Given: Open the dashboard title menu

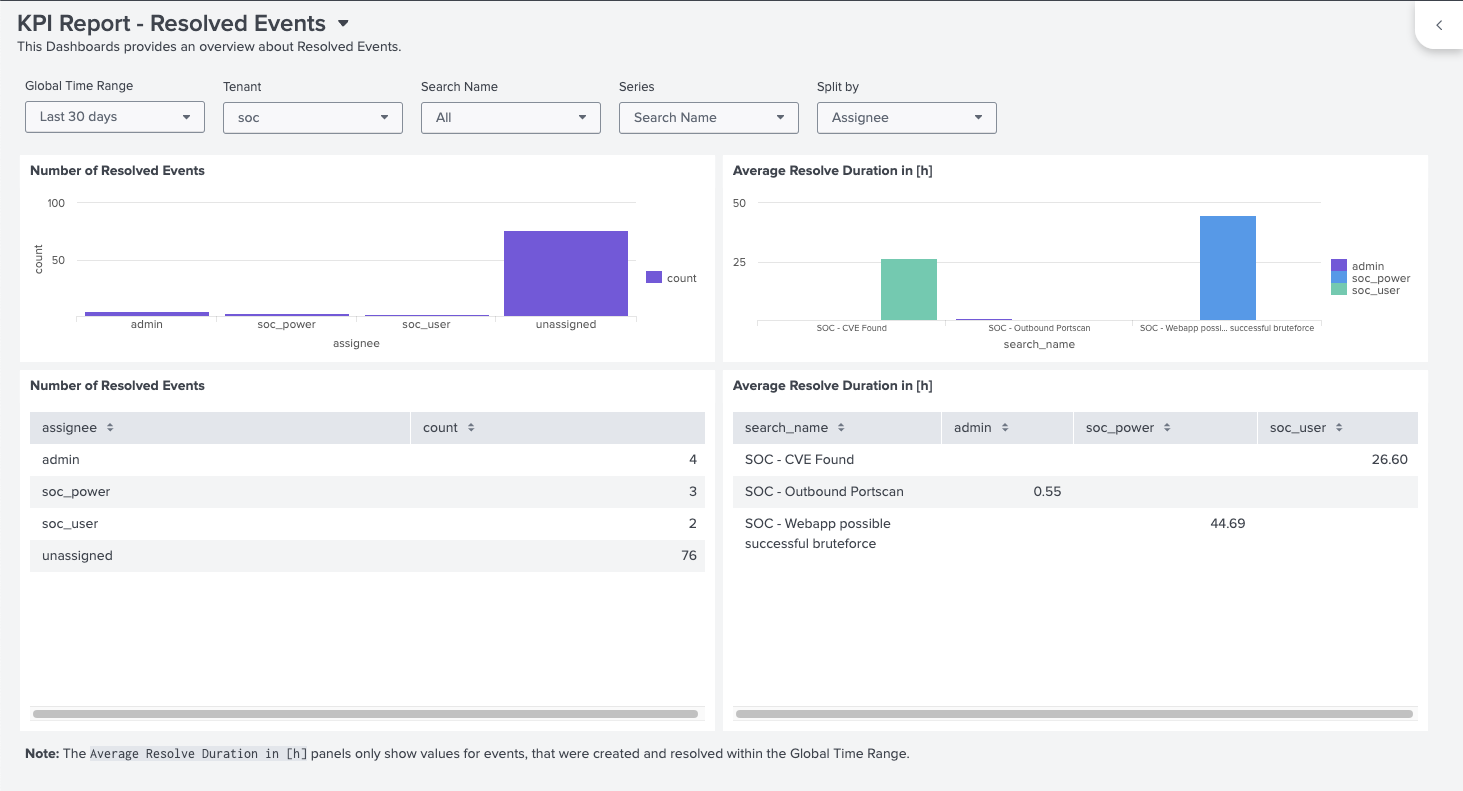Looking at the screenshot, I should point(343,22).
